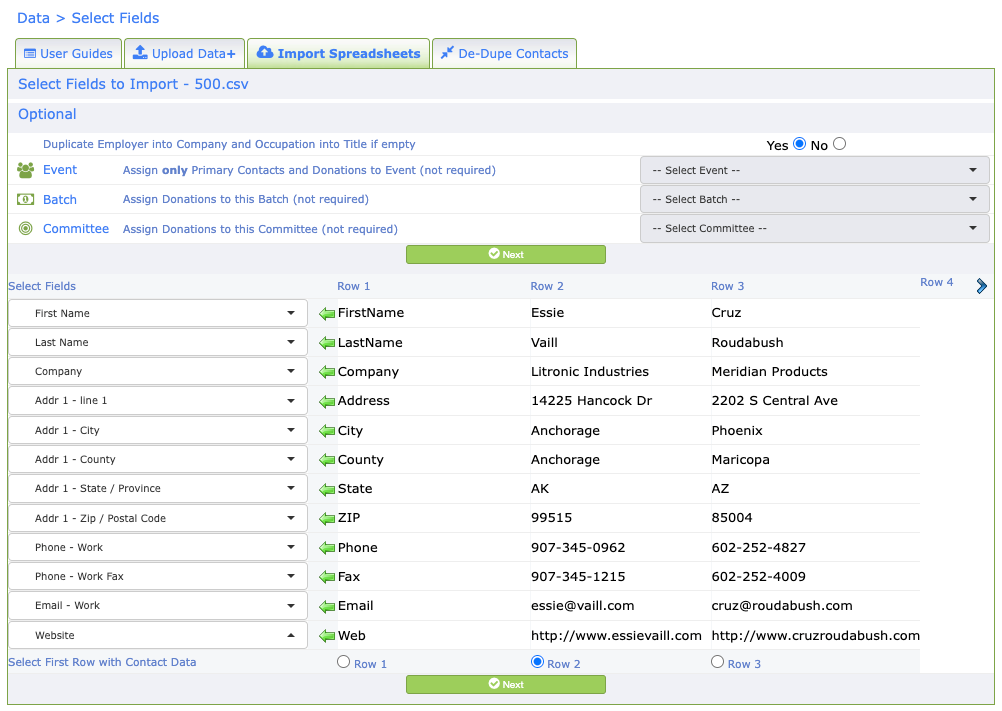The width and height of the screenshot is (1002, 711).
Task: Choose Row 2 as first contact data row
Action: click(537, 662)
